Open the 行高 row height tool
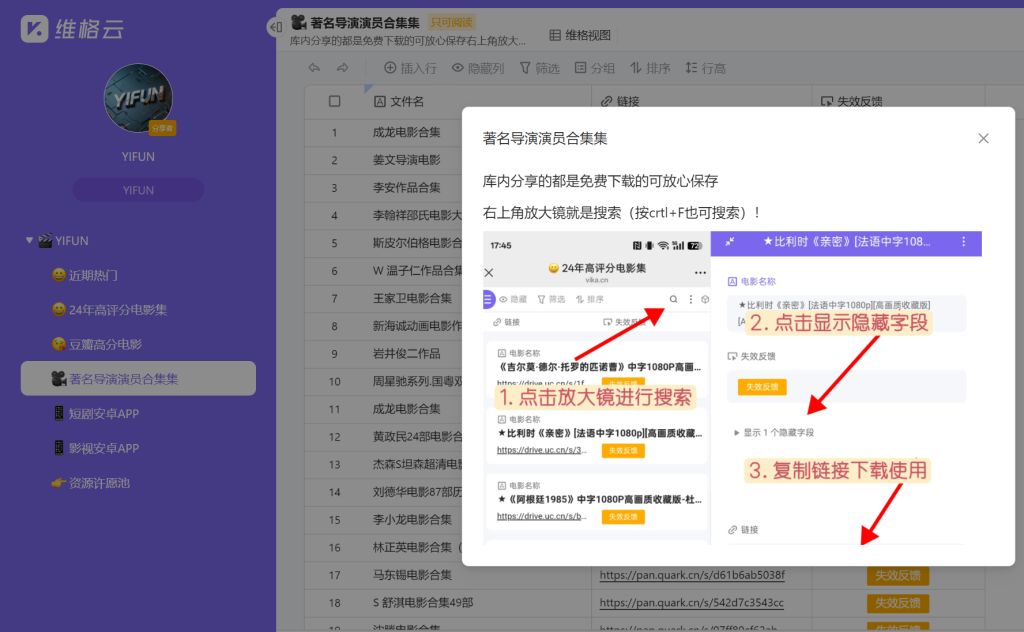The height and width of the screenshot is (632, 1024). tap(705, 68)
